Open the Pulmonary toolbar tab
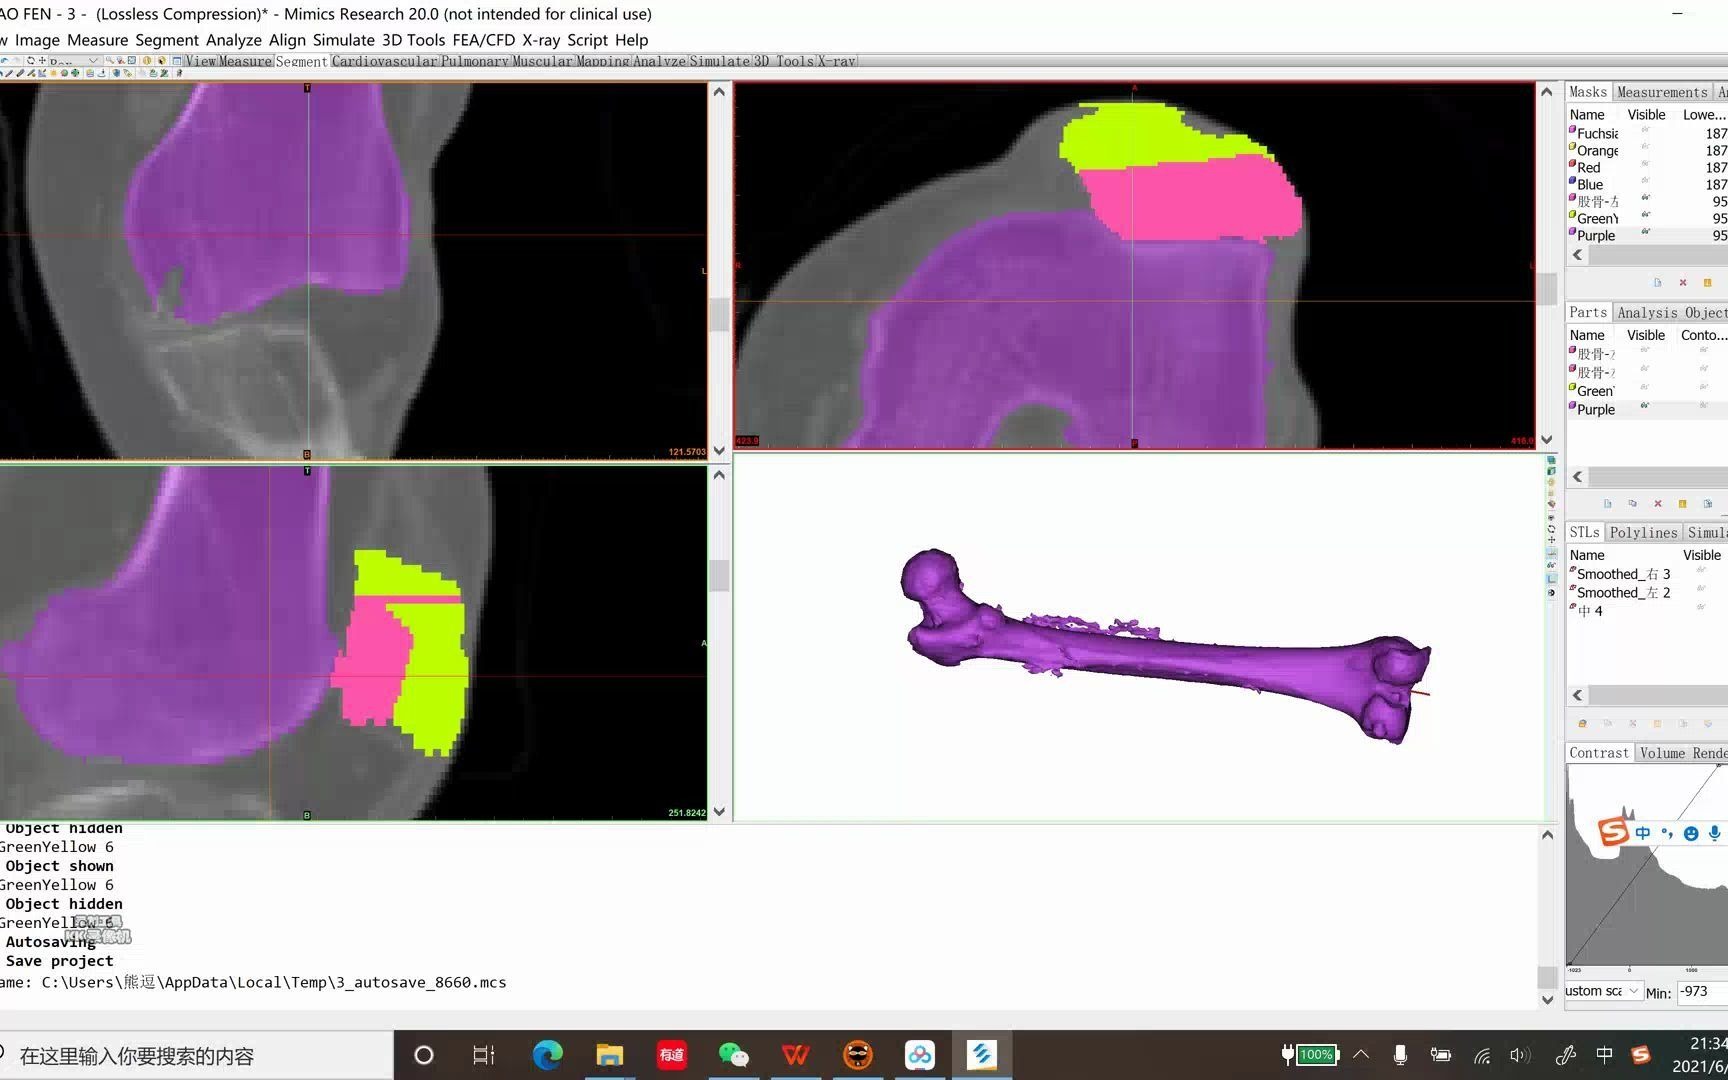 click(475, 61)
